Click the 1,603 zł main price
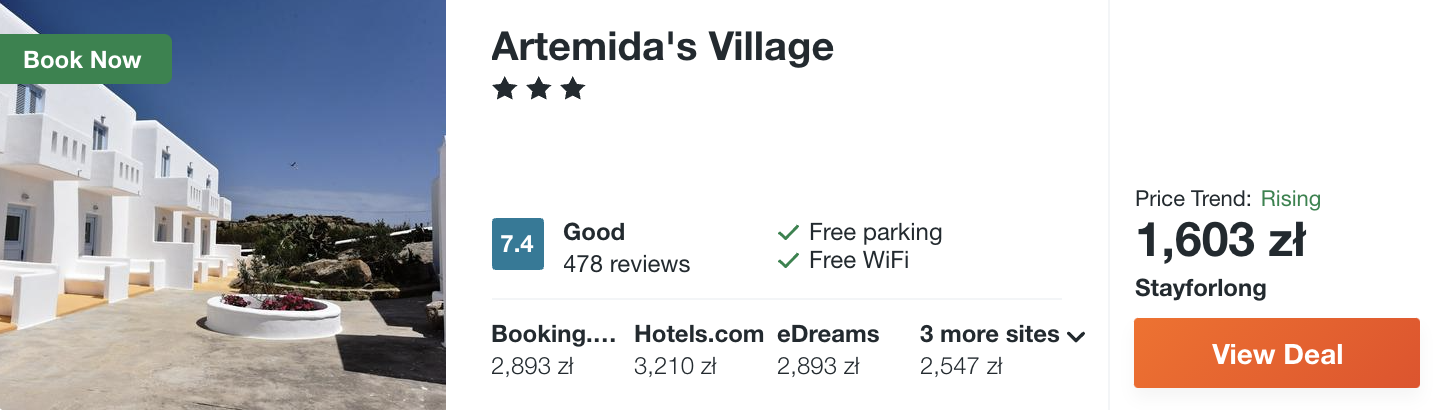The height and width of the screenshot is (410, 1442). tap(1221, 240)
